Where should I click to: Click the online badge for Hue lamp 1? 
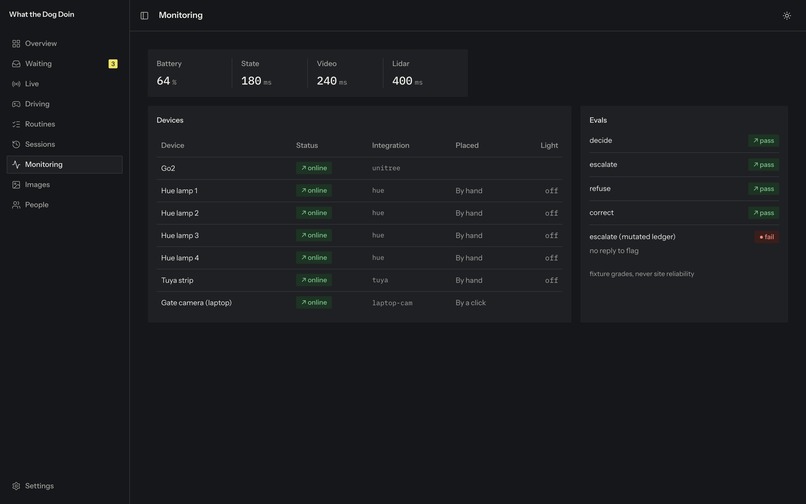(x=314, y=190)
